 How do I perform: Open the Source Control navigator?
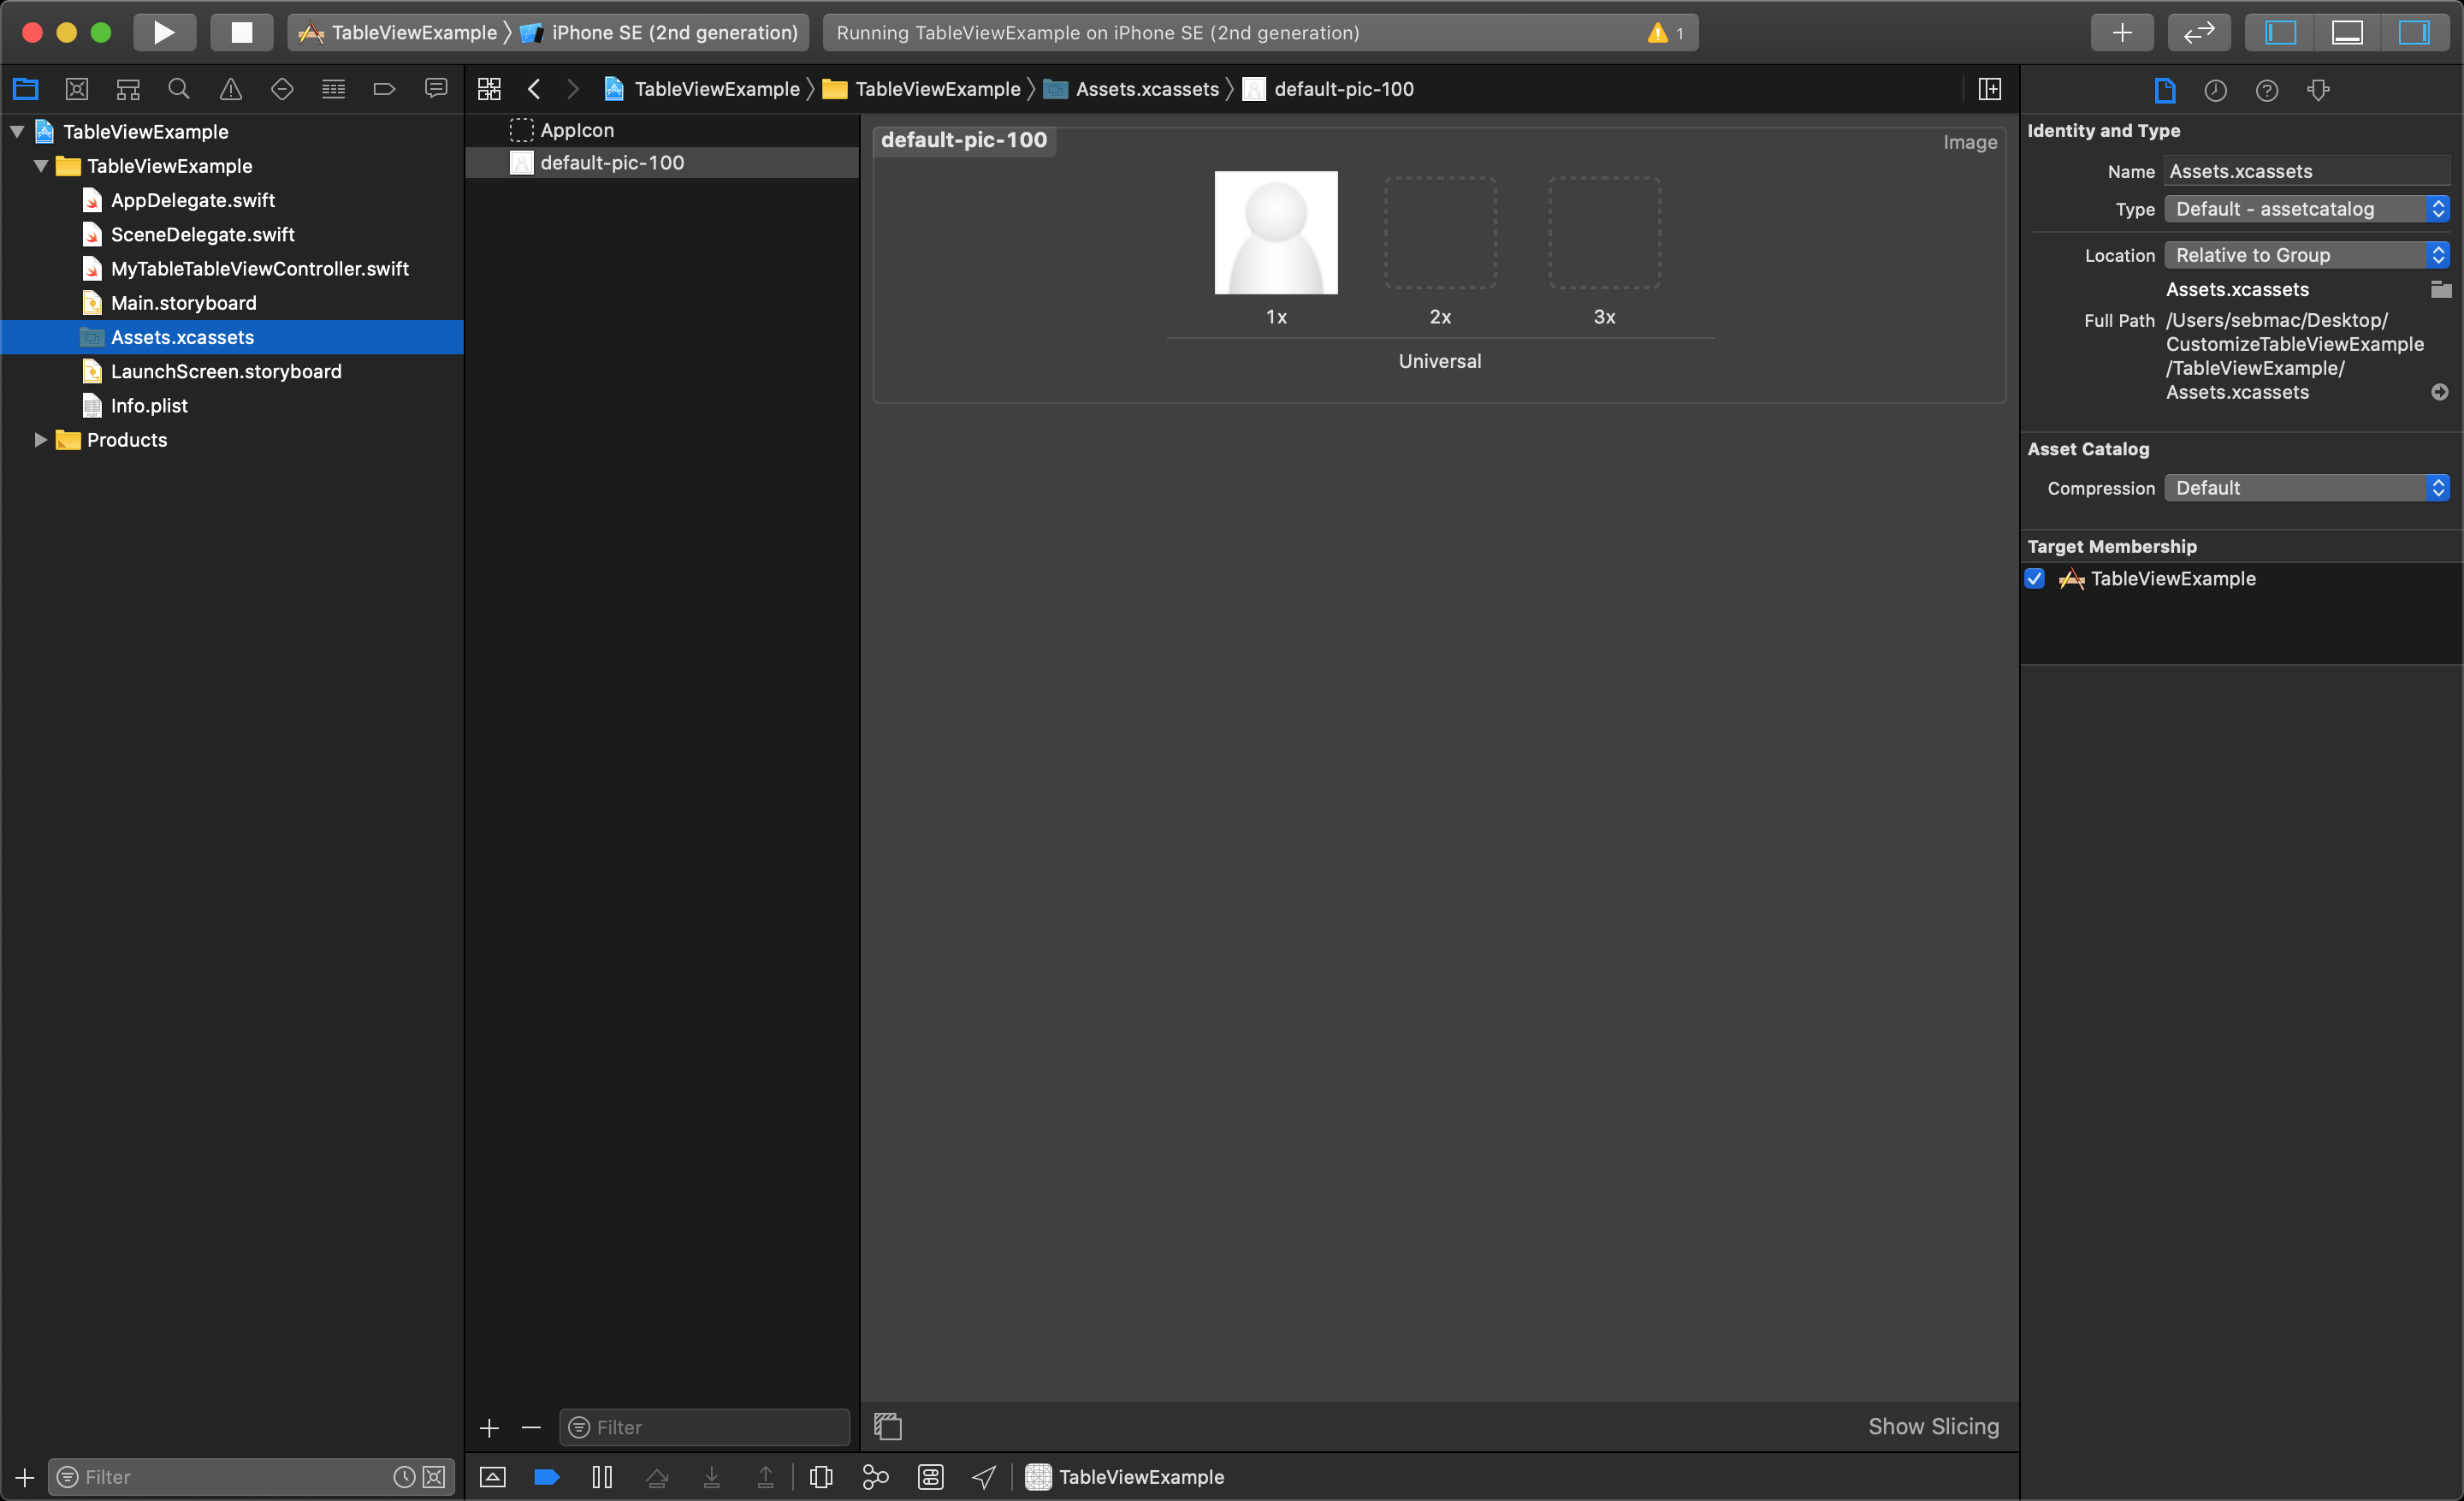coord(77,89)
